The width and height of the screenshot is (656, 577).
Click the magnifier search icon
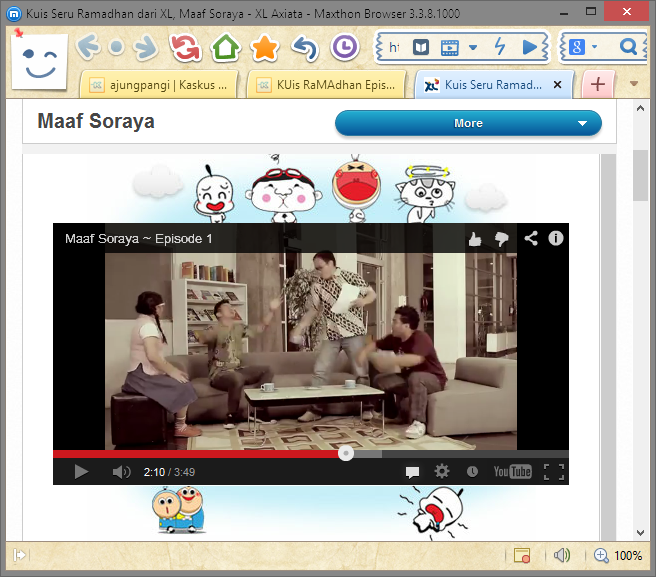tap(628, 46)
